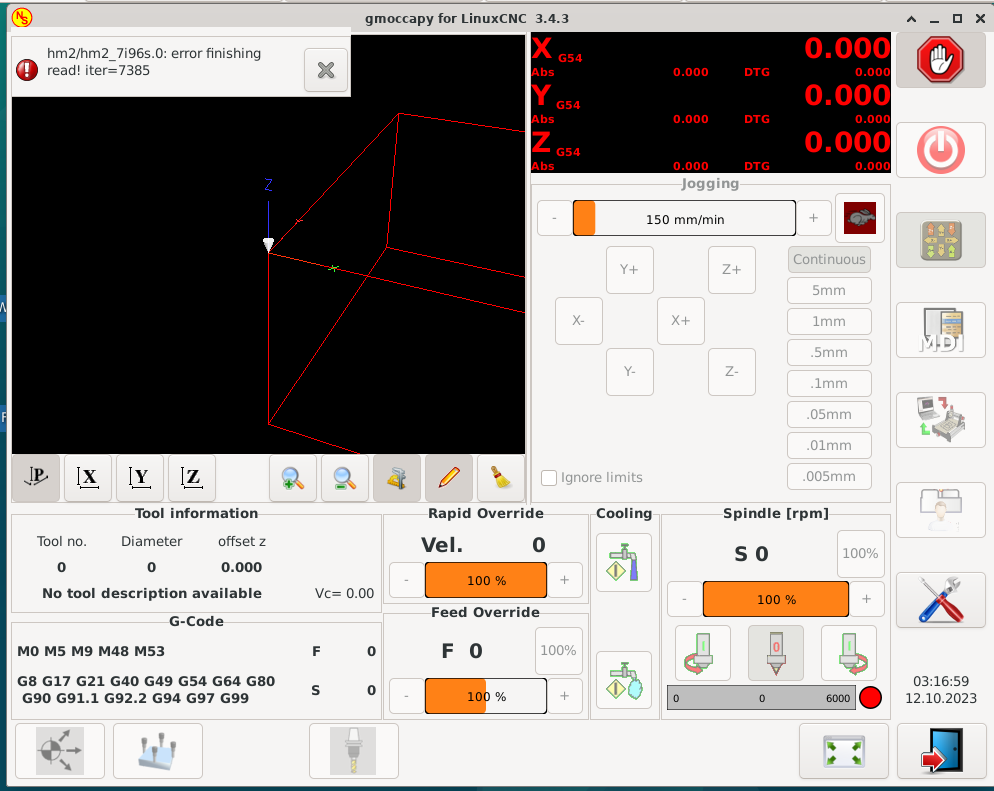The width and height of the screenshot is (994, 791).
Task: Switch preview to X view
Action: point(88,478)
